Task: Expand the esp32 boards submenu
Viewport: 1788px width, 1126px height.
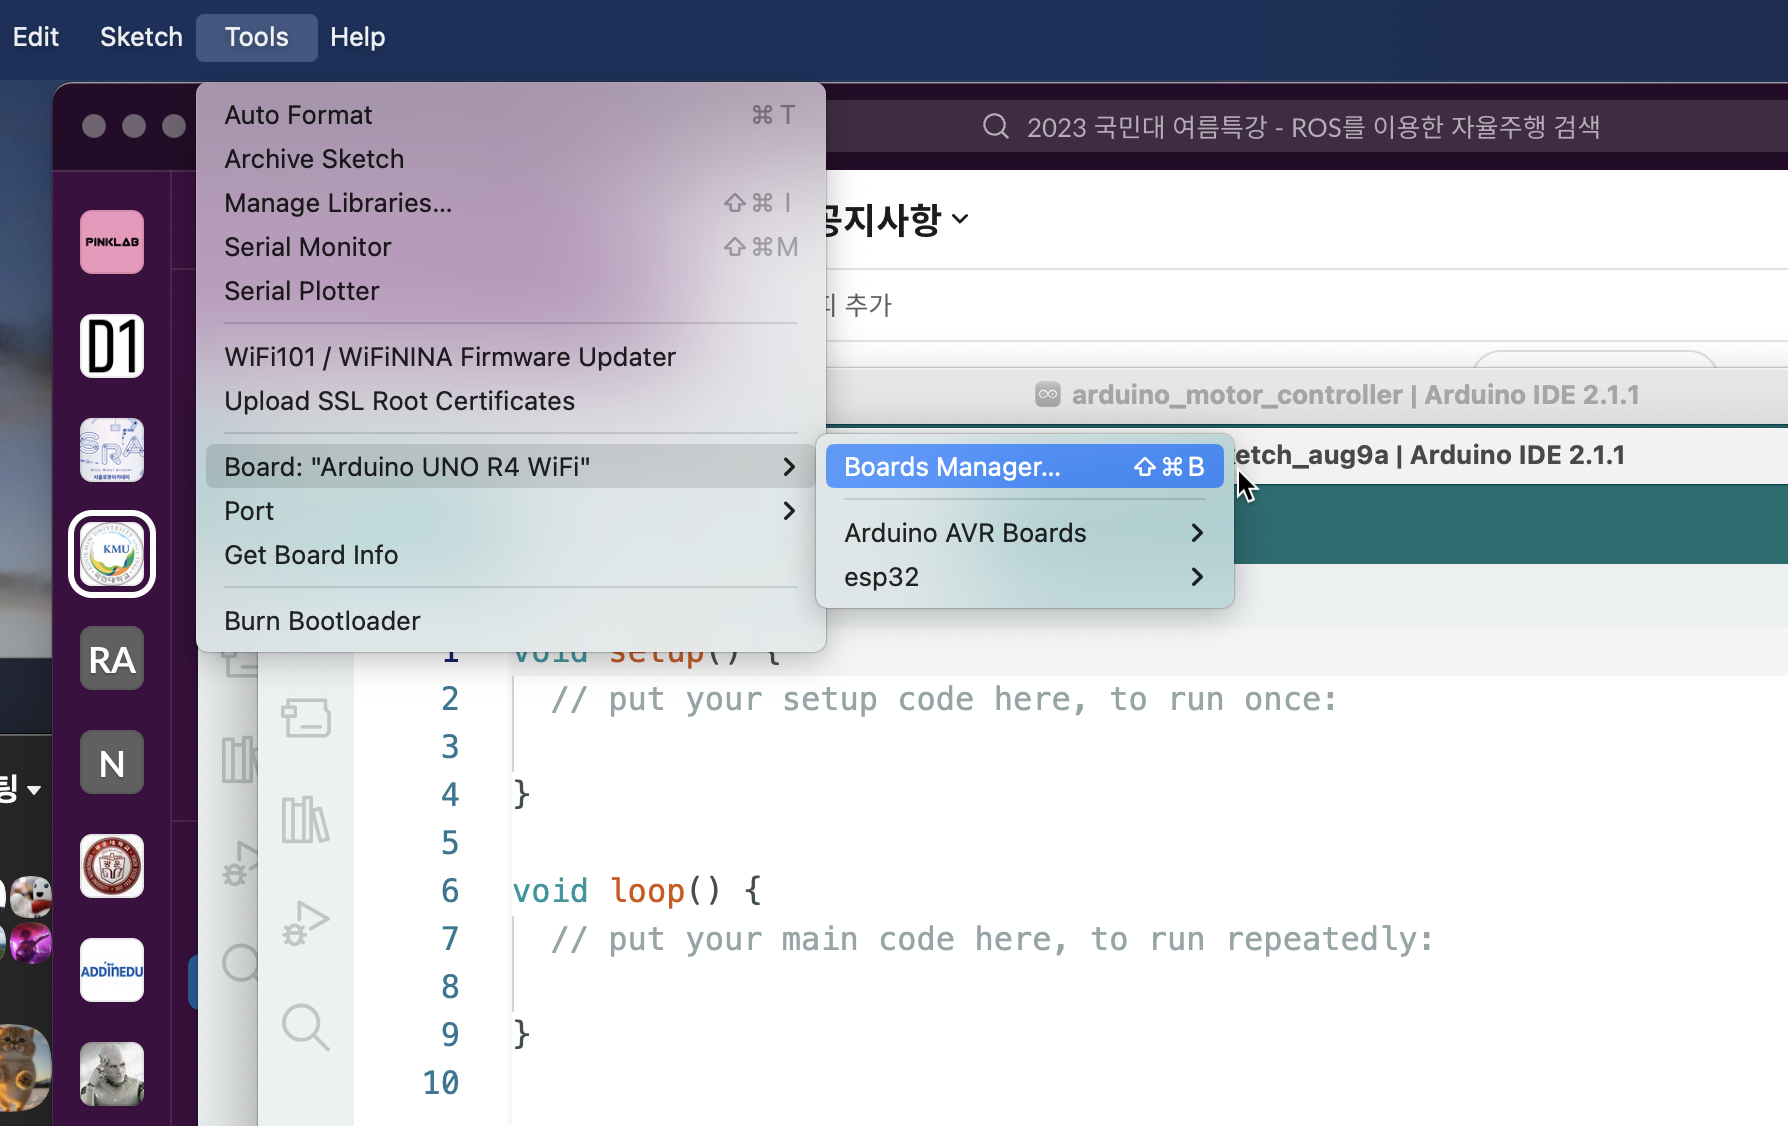Action: [1025, 577]
